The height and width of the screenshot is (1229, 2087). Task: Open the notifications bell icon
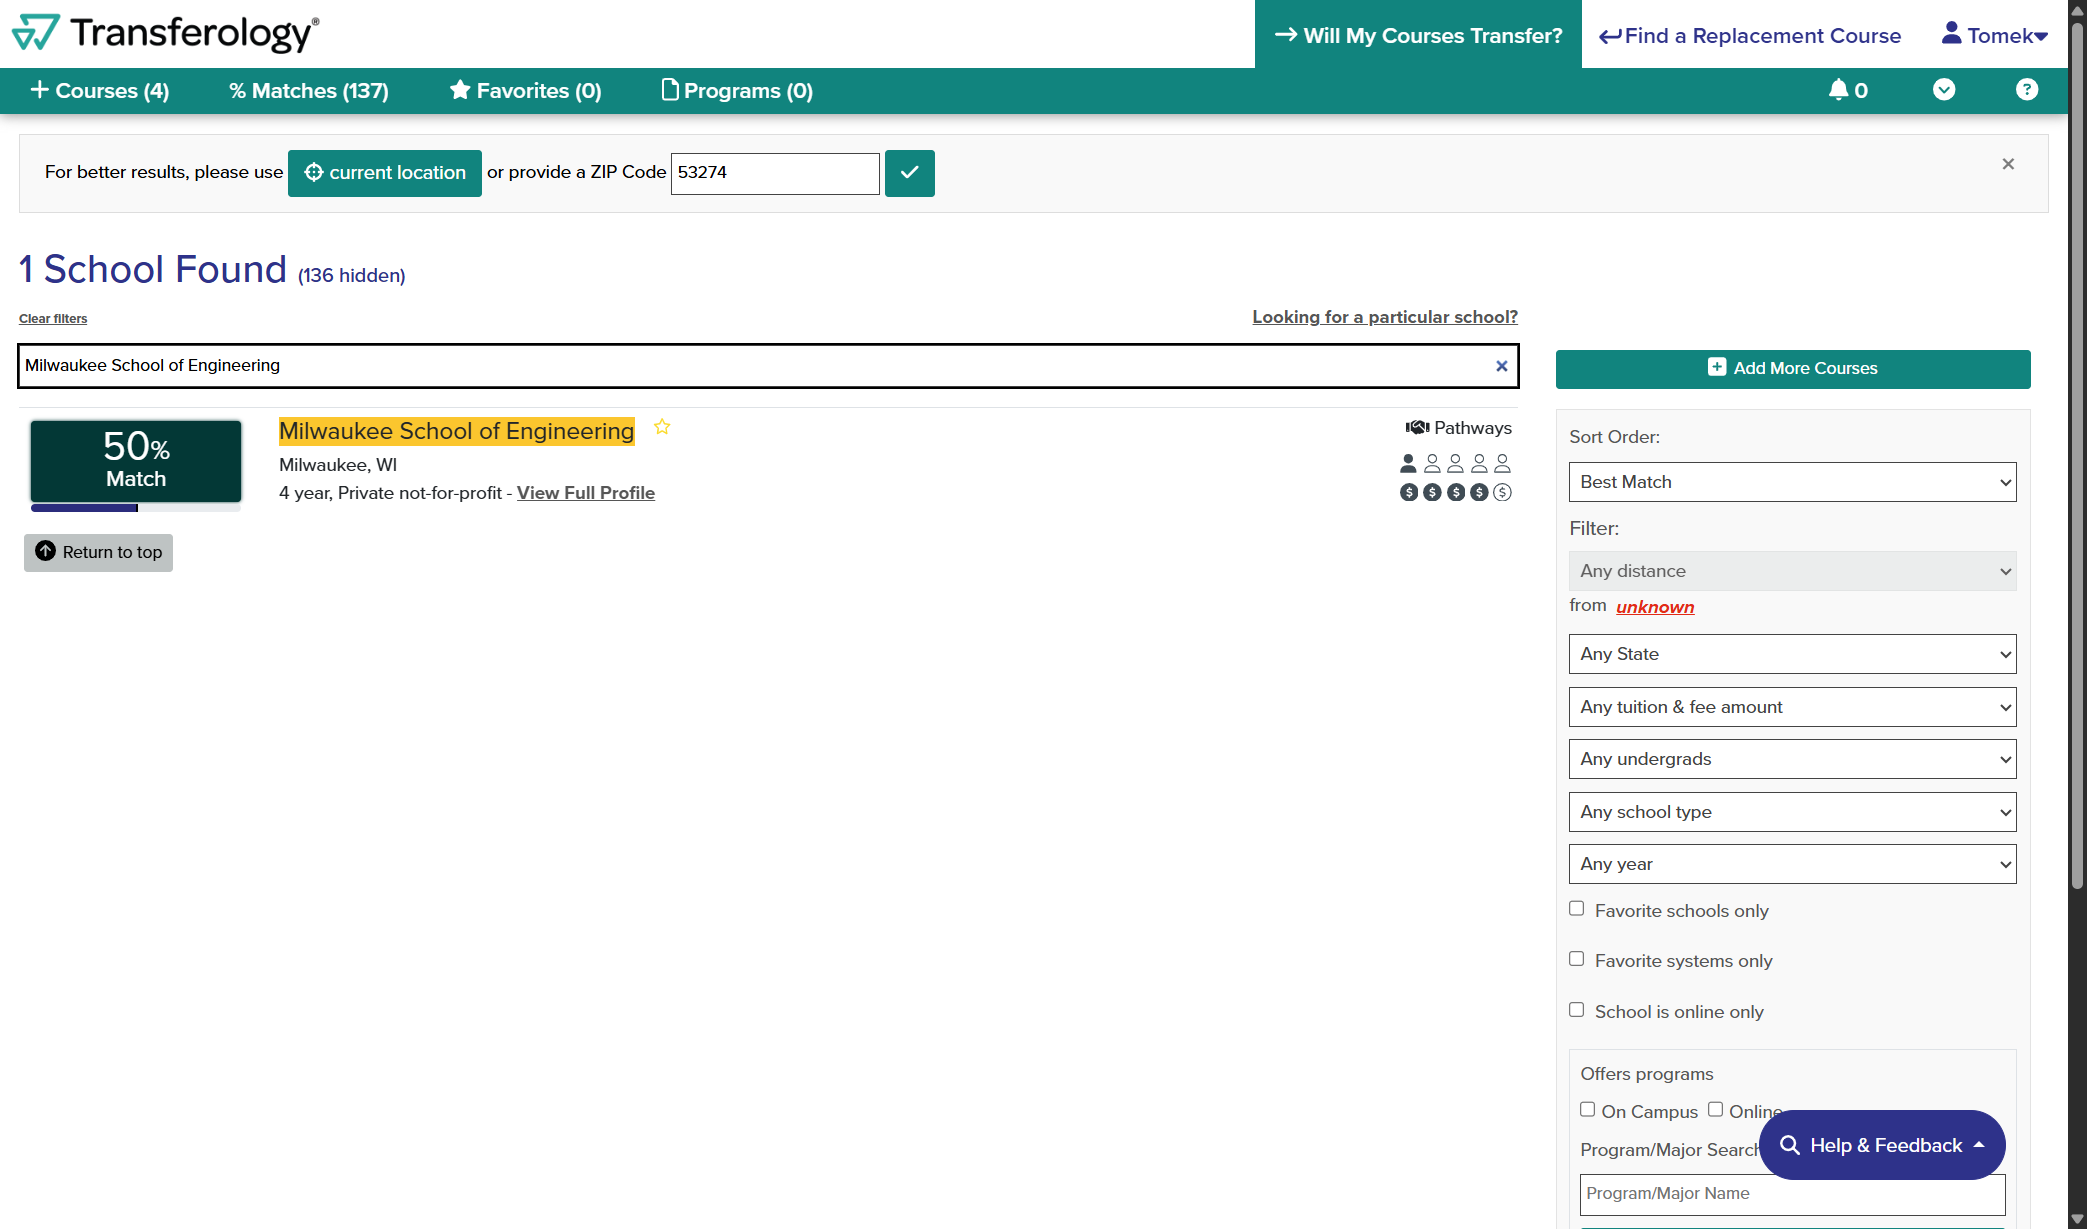(x=1838, y=90)
